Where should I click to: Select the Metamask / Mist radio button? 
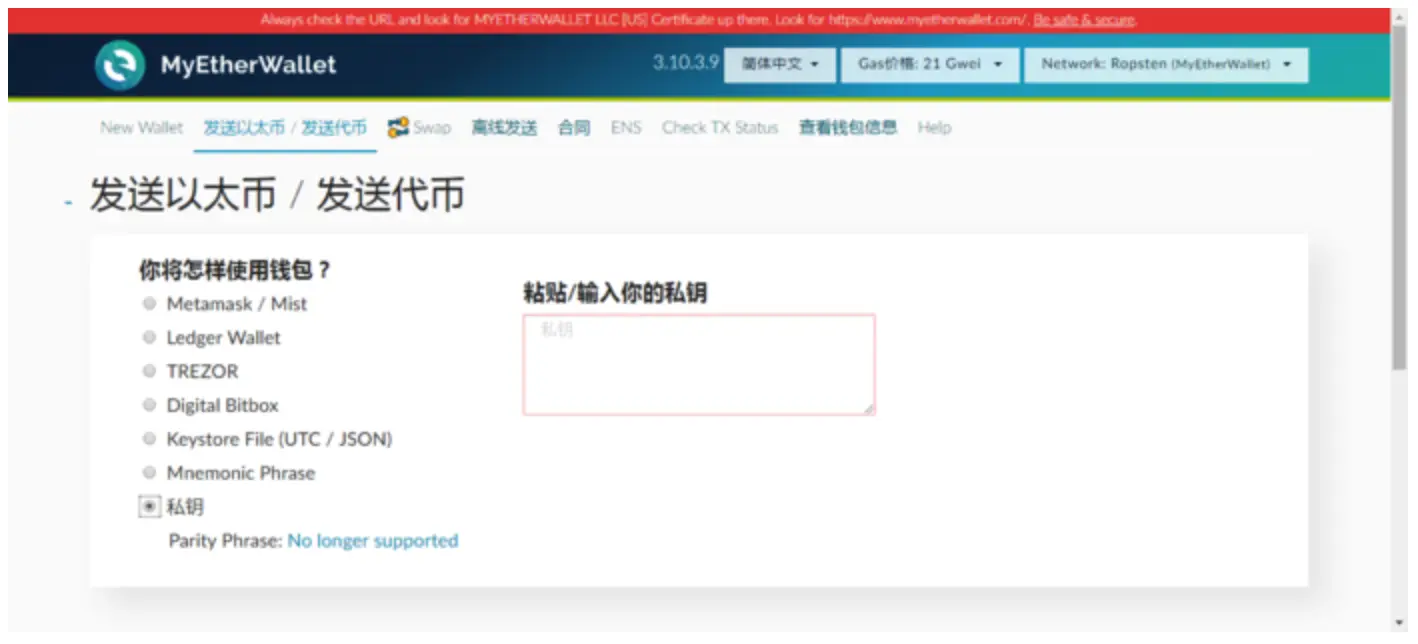click(x=149, y=303)
